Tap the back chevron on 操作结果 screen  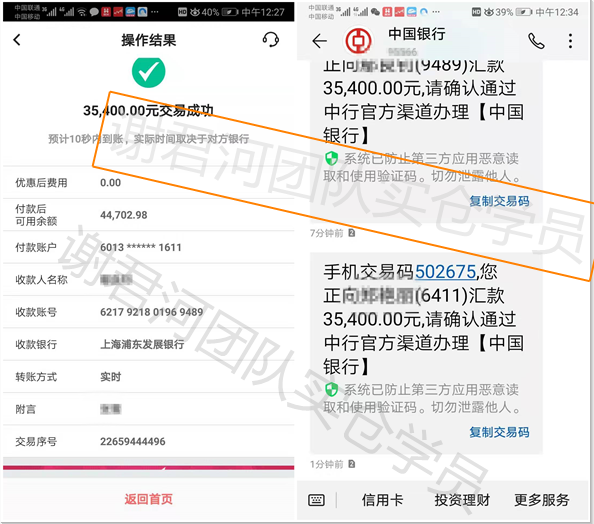pyautogui.click(x=17, y=40)
